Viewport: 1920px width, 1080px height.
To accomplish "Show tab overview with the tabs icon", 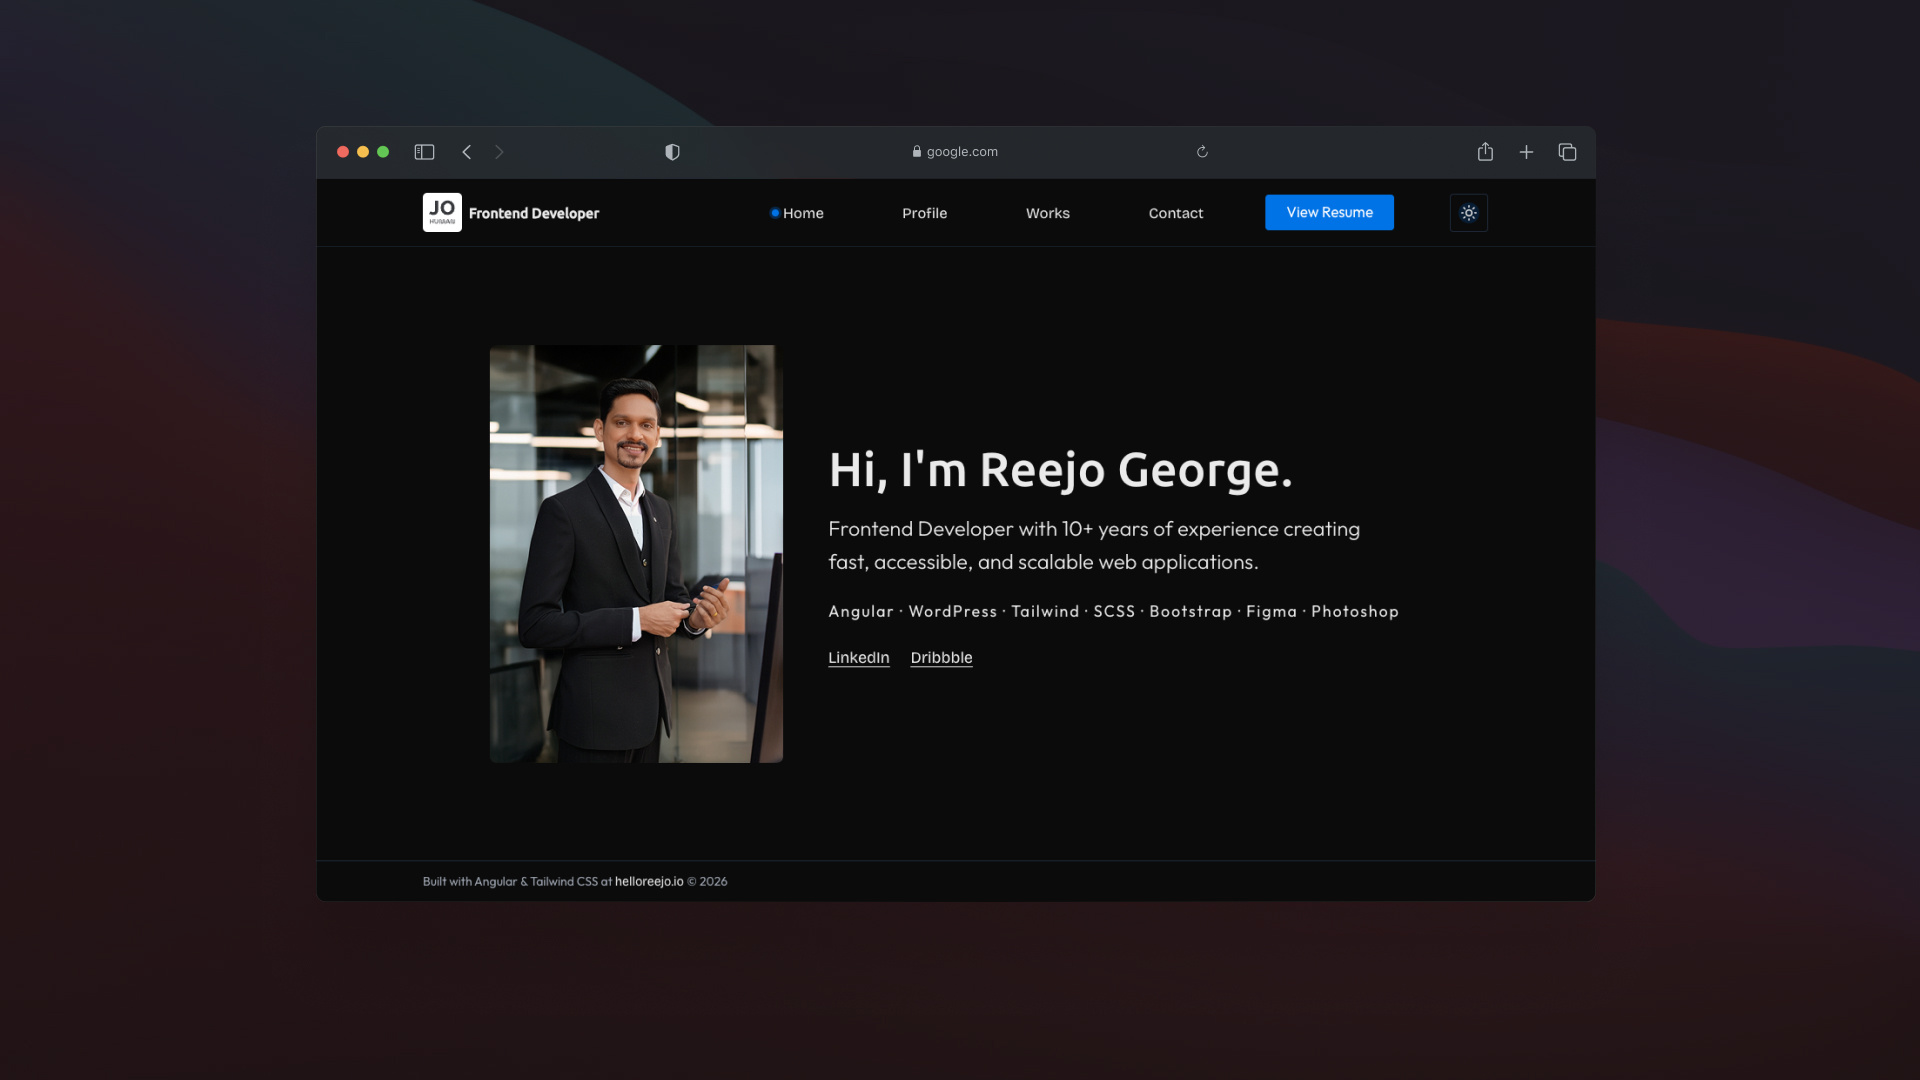I will [x=1567, y=151].
